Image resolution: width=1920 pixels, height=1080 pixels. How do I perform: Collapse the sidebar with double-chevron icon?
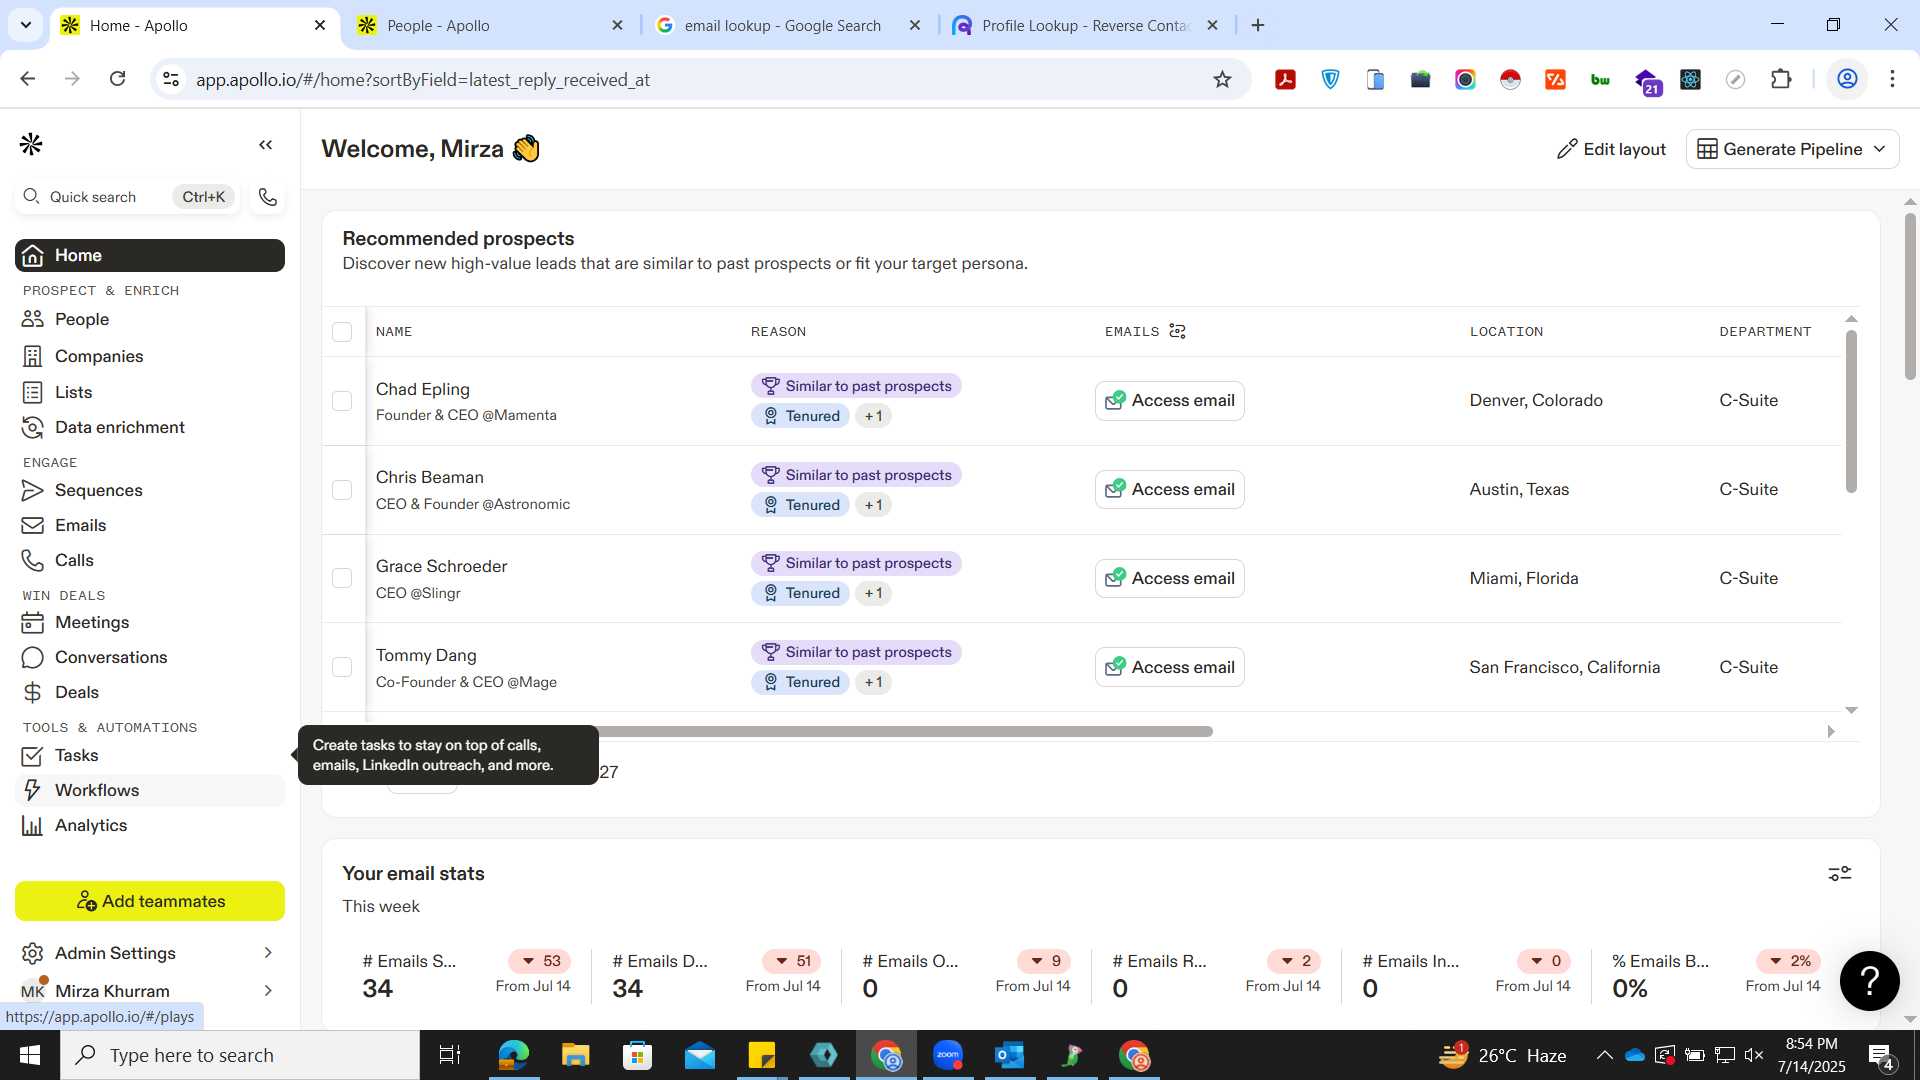point(265,145)
